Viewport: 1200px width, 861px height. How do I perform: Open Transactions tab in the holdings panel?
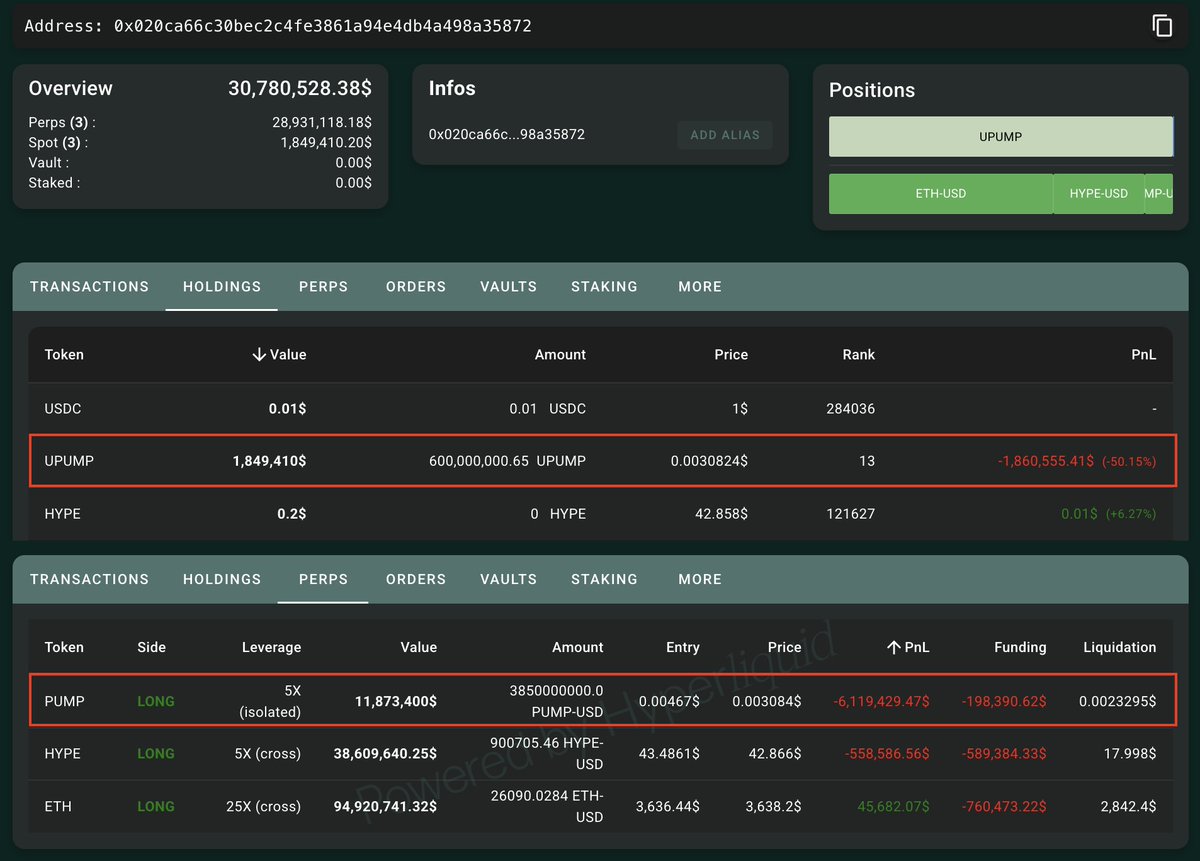89,286
